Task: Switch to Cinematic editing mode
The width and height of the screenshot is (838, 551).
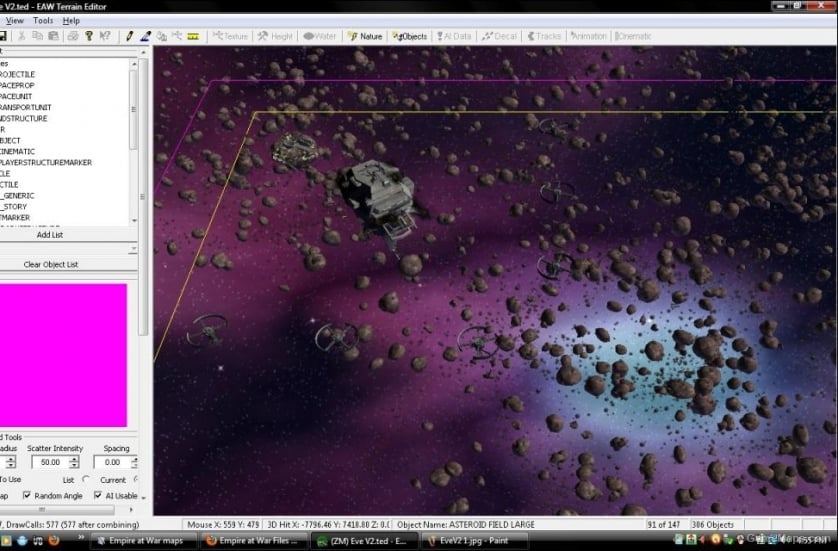Action: pos(633,36)
